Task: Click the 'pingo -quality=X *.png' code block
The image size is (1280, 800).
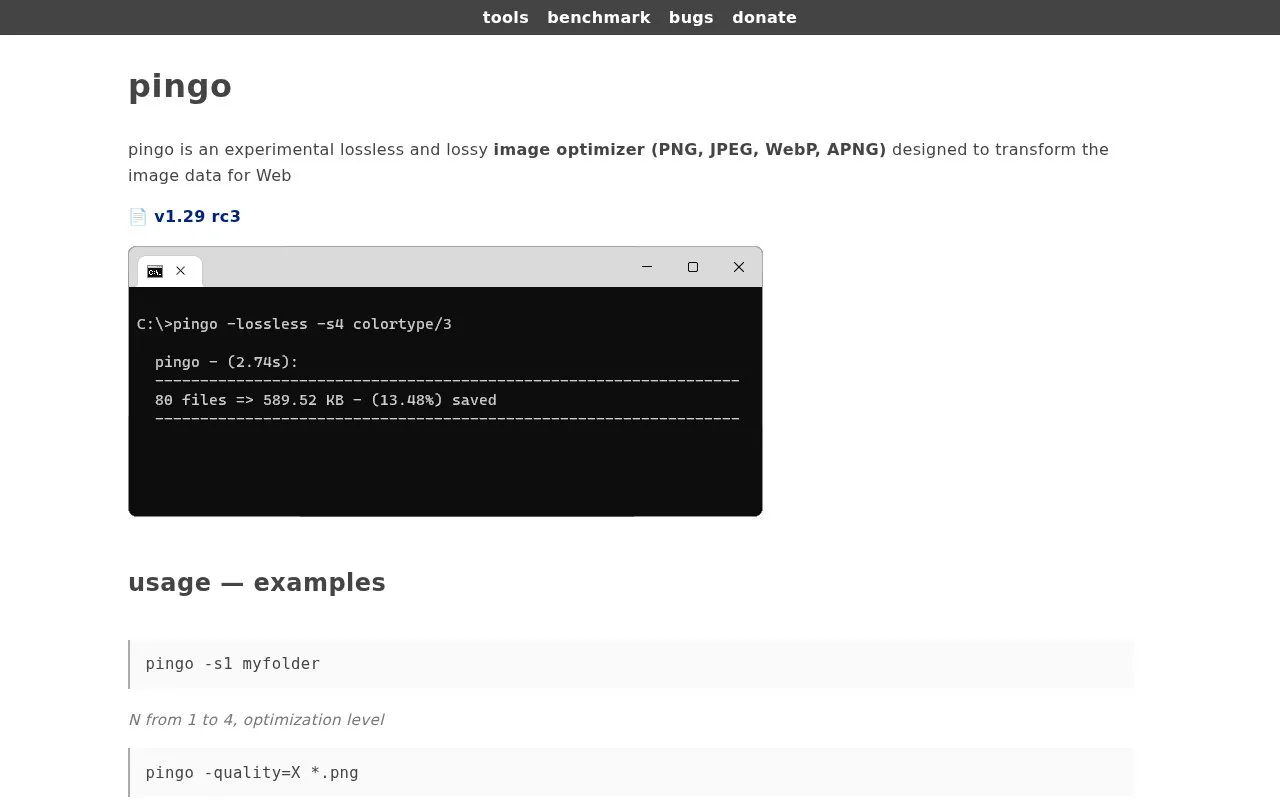Action: (631, 772)
